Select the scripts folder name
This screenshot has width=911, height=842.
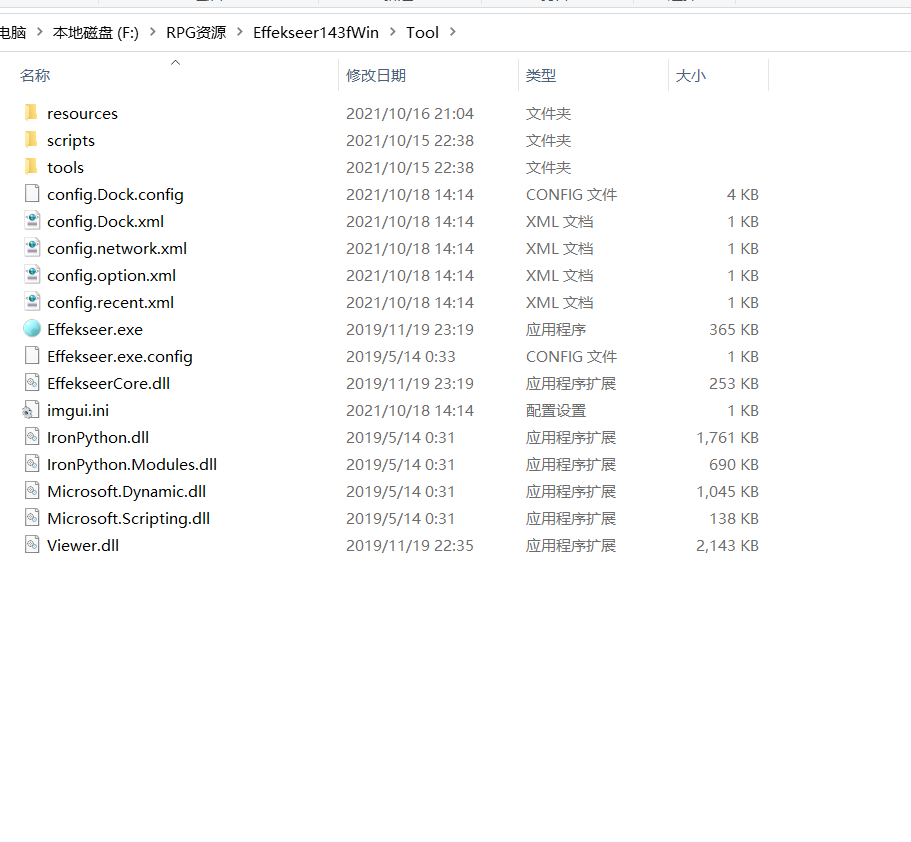click(71, 141)
